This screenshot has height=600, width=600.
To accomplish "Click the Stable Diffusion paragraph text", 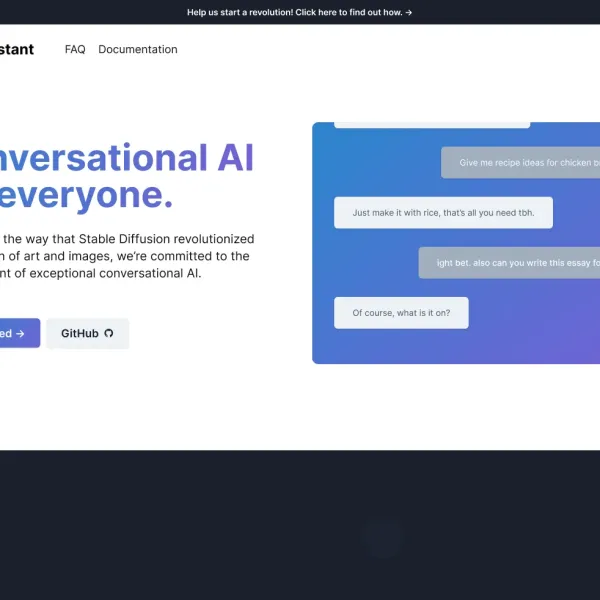I will click(x=127, y=256).
